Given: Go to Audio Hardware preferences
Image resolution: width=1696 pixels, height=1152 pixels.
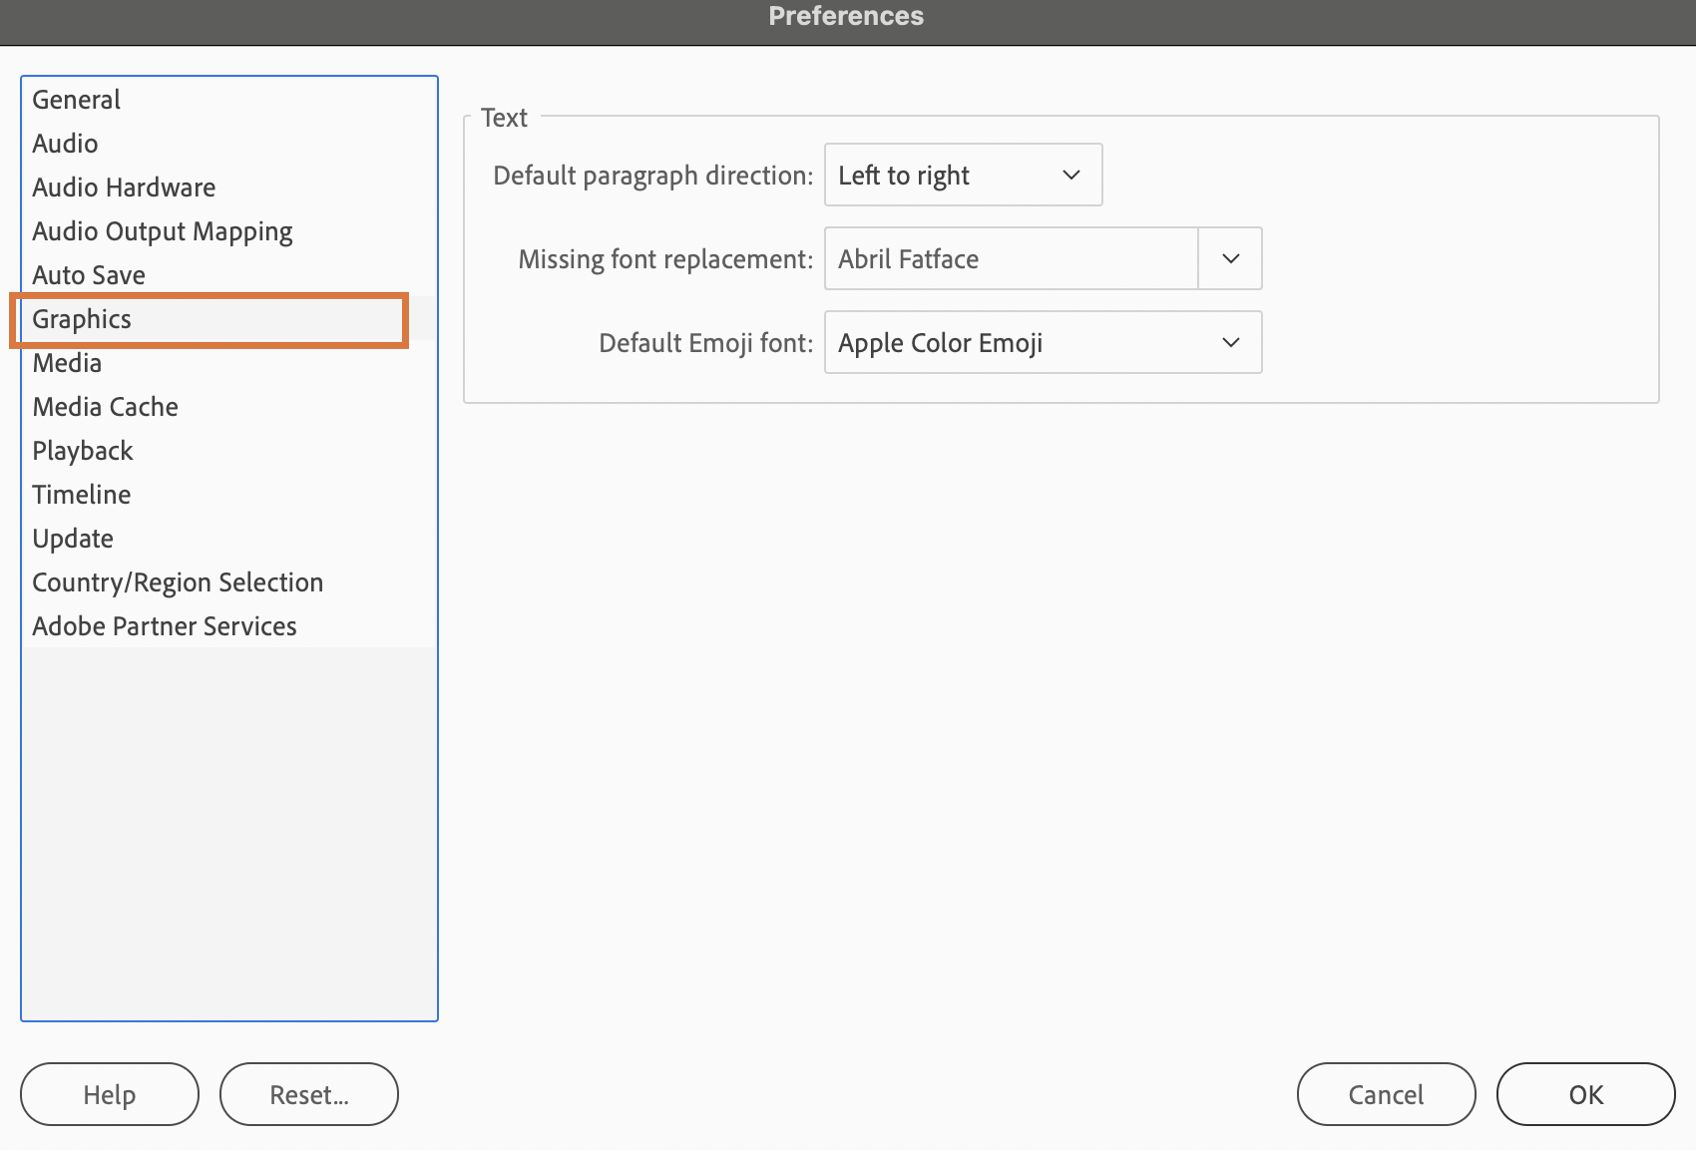Looking at the screenshot, I should click(x=124, y=188).
